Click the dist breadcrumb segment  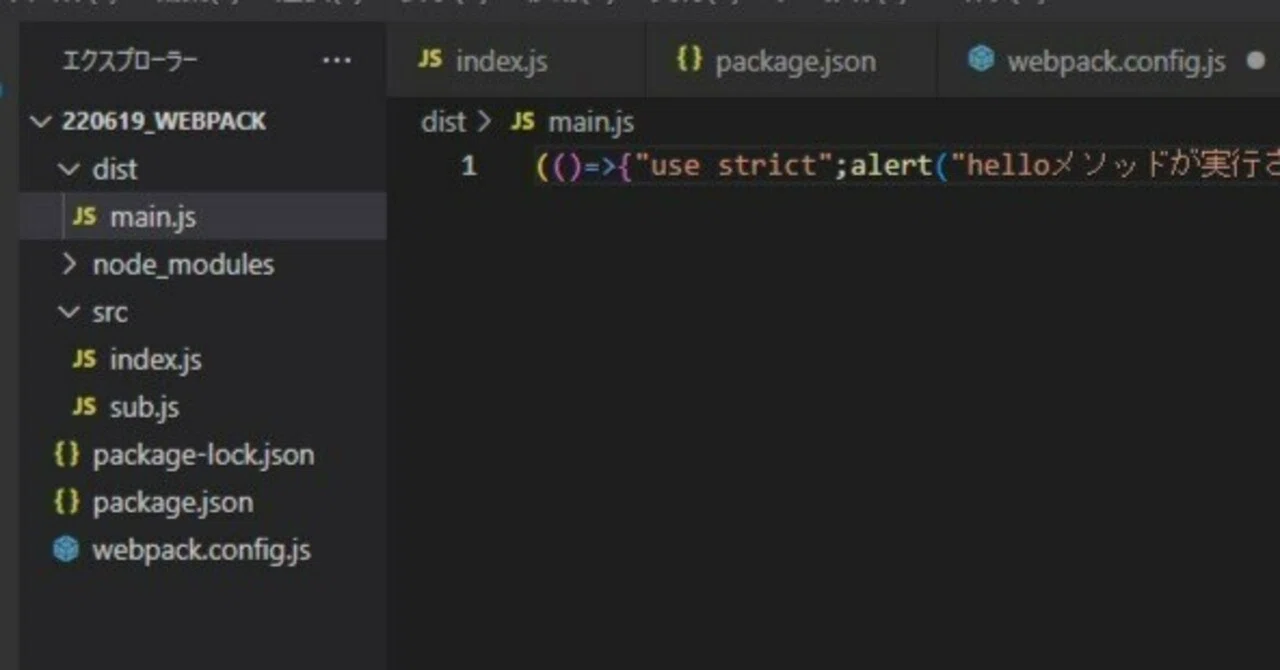(443, 122)
